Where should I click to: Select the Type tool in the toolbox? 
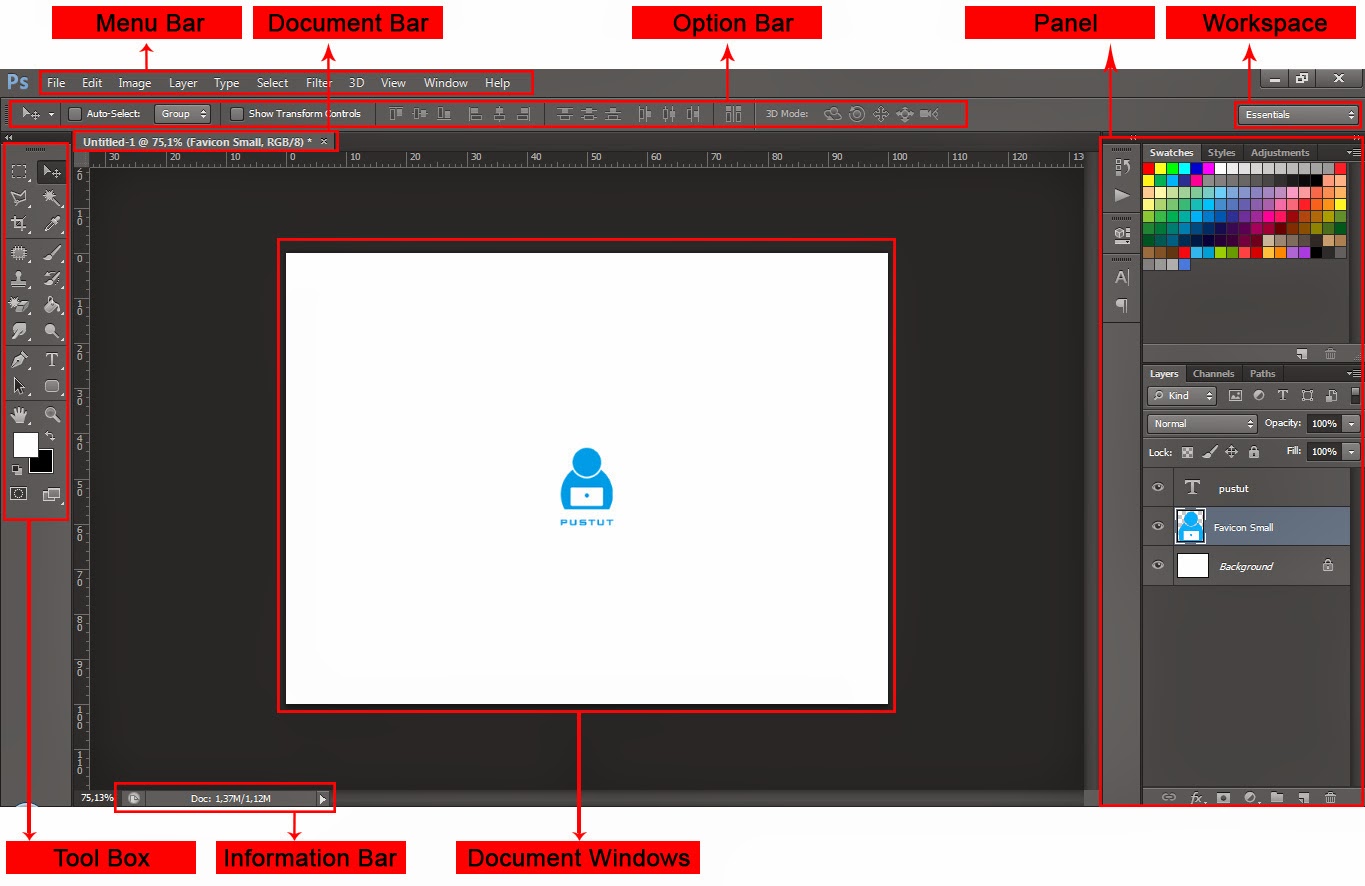(x=51, y=360)
